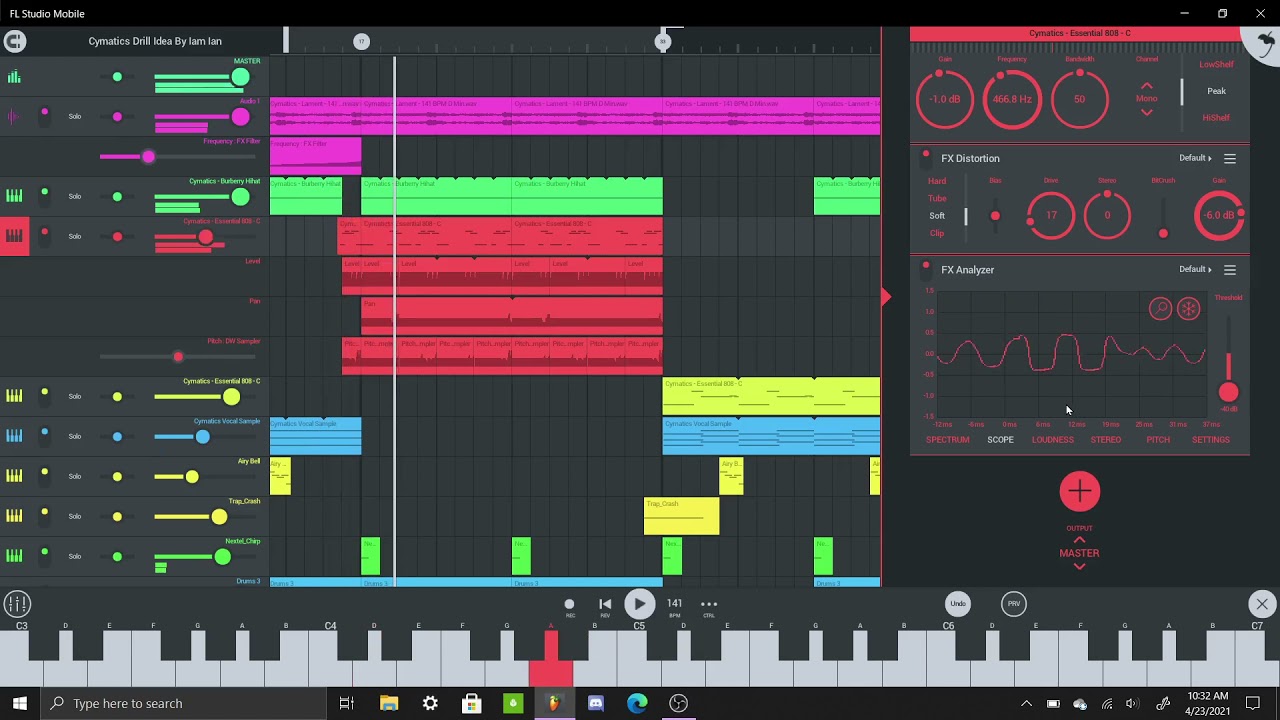
Task: Switch to the STEREO analyzer tab
Action: pos(1105,440)
